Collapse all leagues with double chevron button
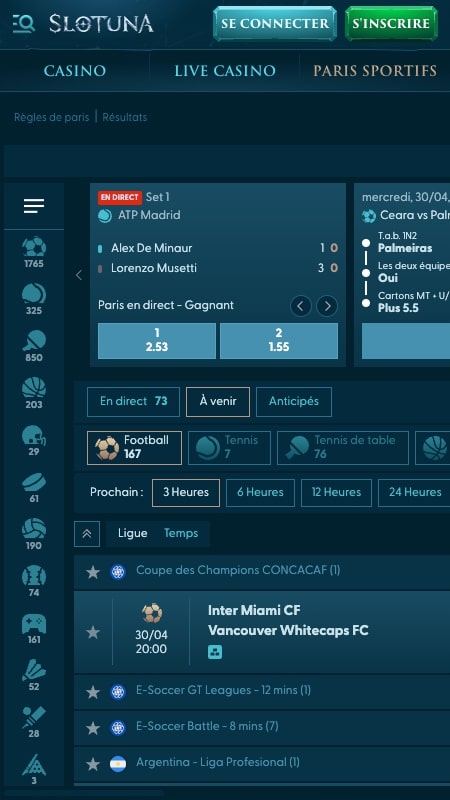Viewport: 450px width, 800px height. pyautogui.click(x=87, y=534)
